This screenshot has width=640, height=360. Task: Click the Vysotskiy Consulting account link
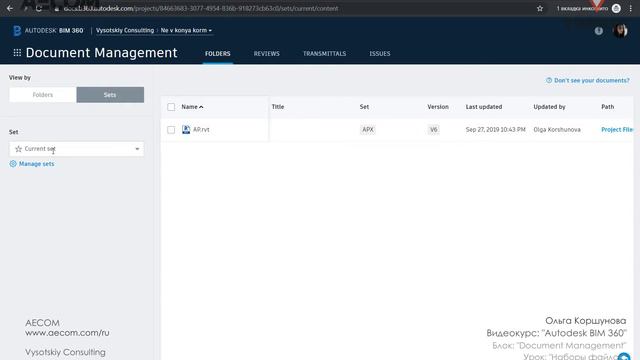pyautogui.click(x=125, y=31)
